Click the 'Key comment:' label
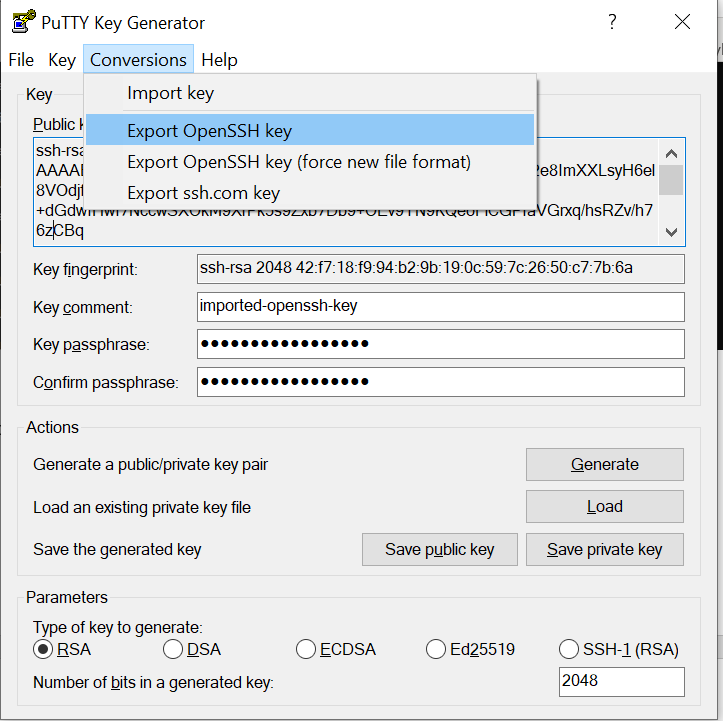The height and width of the screenshot is (721, 723). (83, 307)
